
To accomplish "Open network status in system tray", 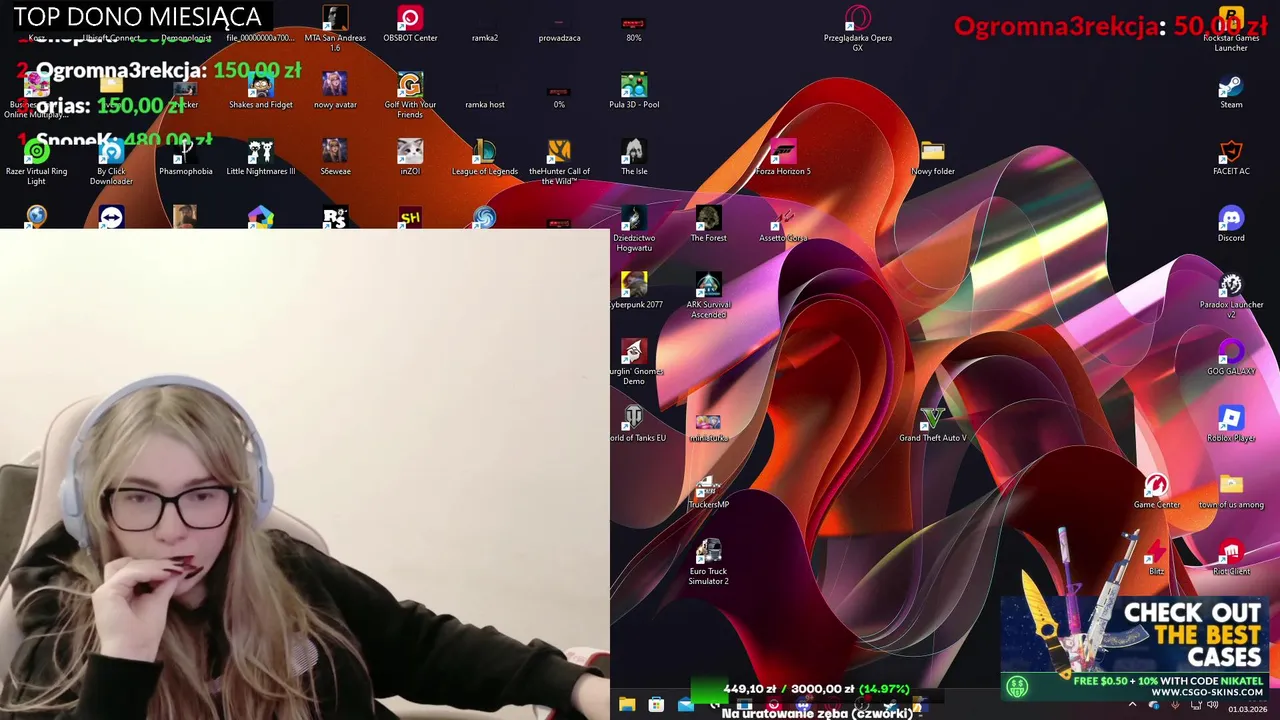I will [1197, 705].
